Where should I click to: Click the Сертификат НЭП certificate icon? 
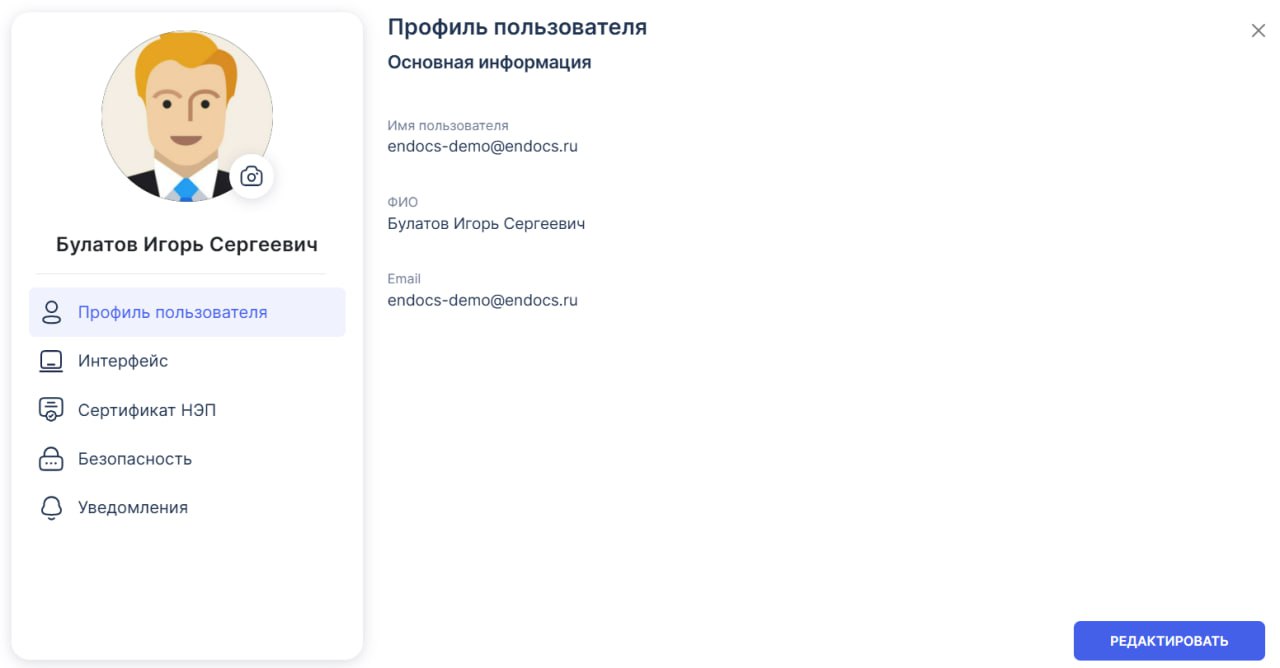click(51, 410)
